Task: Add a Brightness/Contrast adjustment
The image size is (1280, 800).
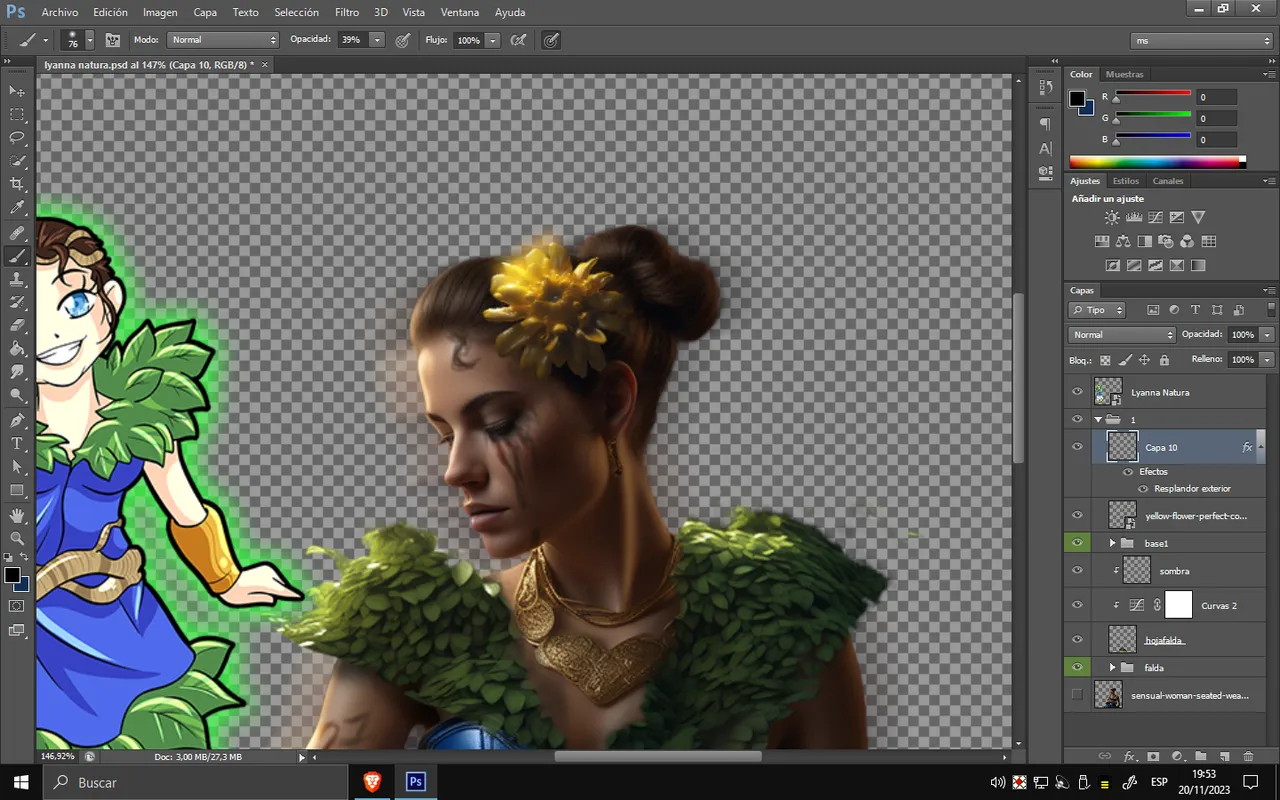Action: pos(1112,217)
